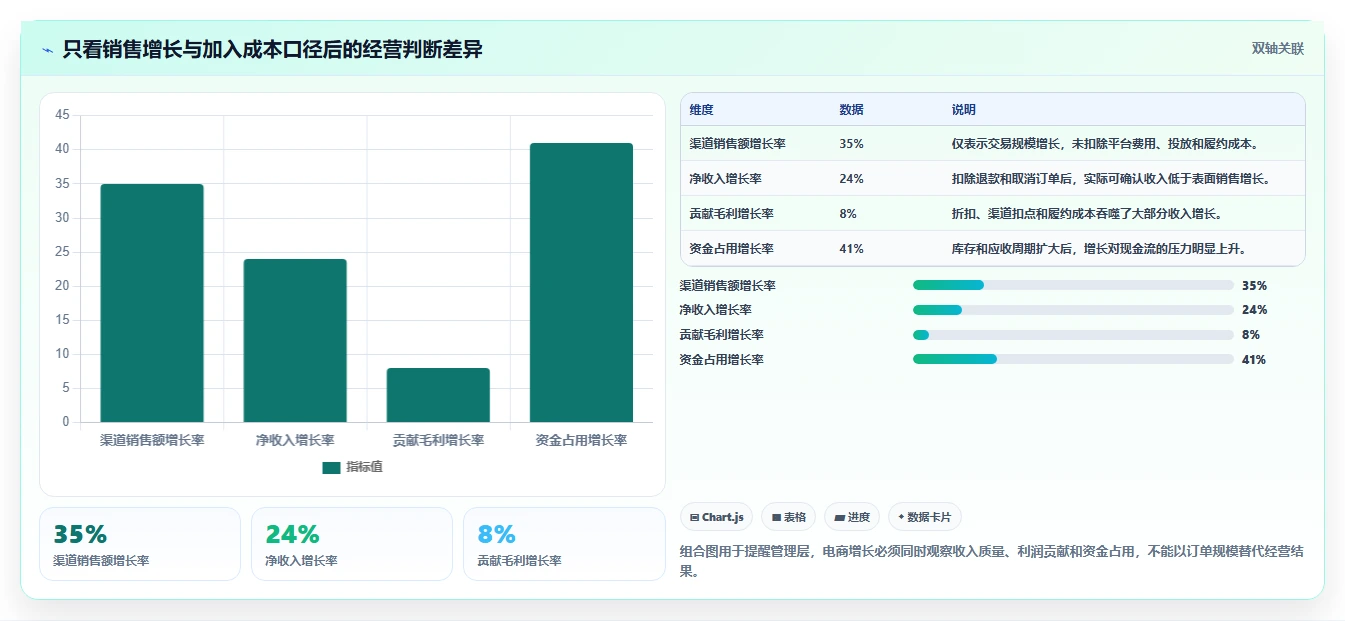The width and height of the screenshot is (1345, 621).
Task: Click the 渠道销售额增长率 35% progress bar
Action: (1073, 285)
